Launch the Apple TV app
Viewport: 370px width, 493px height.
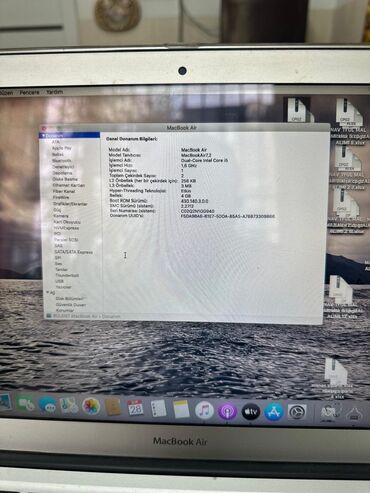click(x=251, y=412)
